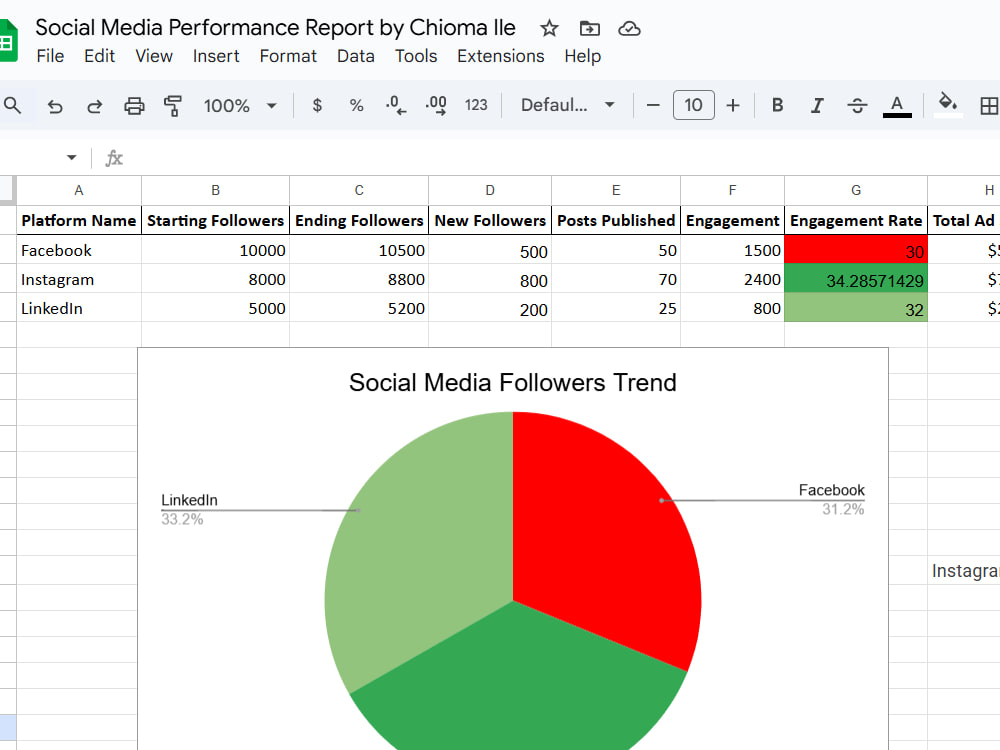Open the File menu
The width and height of the screenshot is (1000, 750).
tap(50, 56)
